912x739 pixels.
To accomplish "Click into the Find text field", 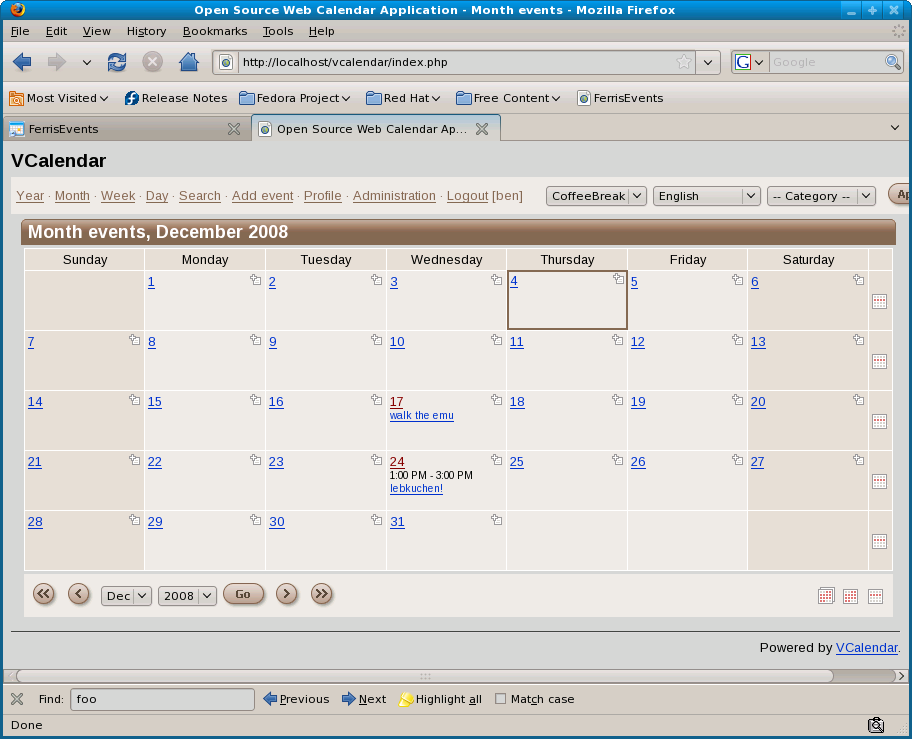I will point(162,699).
